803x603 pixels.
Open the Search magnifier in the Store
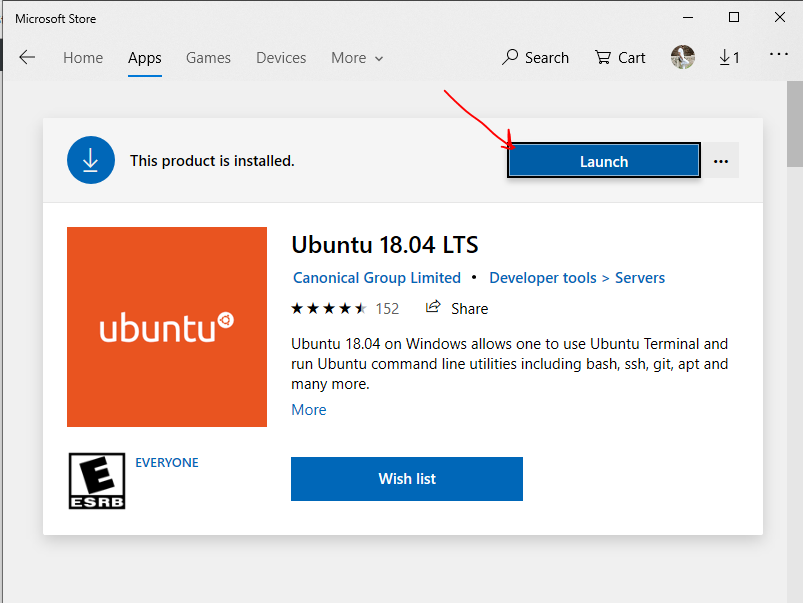click(x=535, y=57)
